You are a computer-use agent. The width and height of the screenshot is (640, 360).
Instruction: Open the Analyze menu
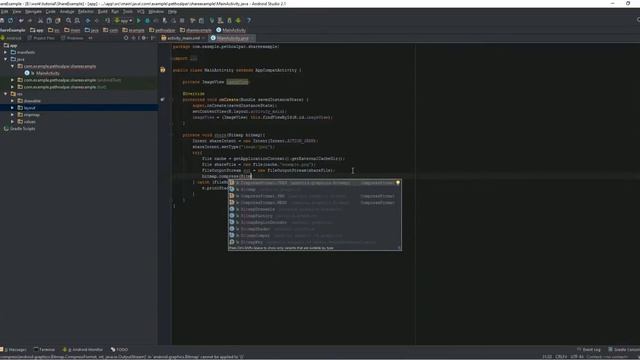[x=67, y=12]
